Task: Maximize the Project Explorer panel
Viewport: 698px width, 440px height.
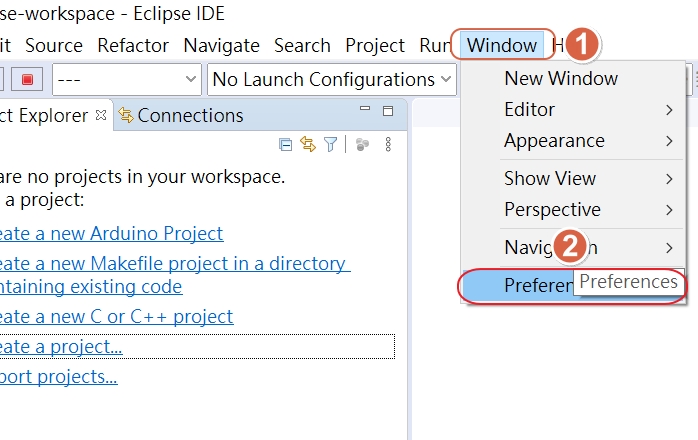Action: [x=388, y=111]
